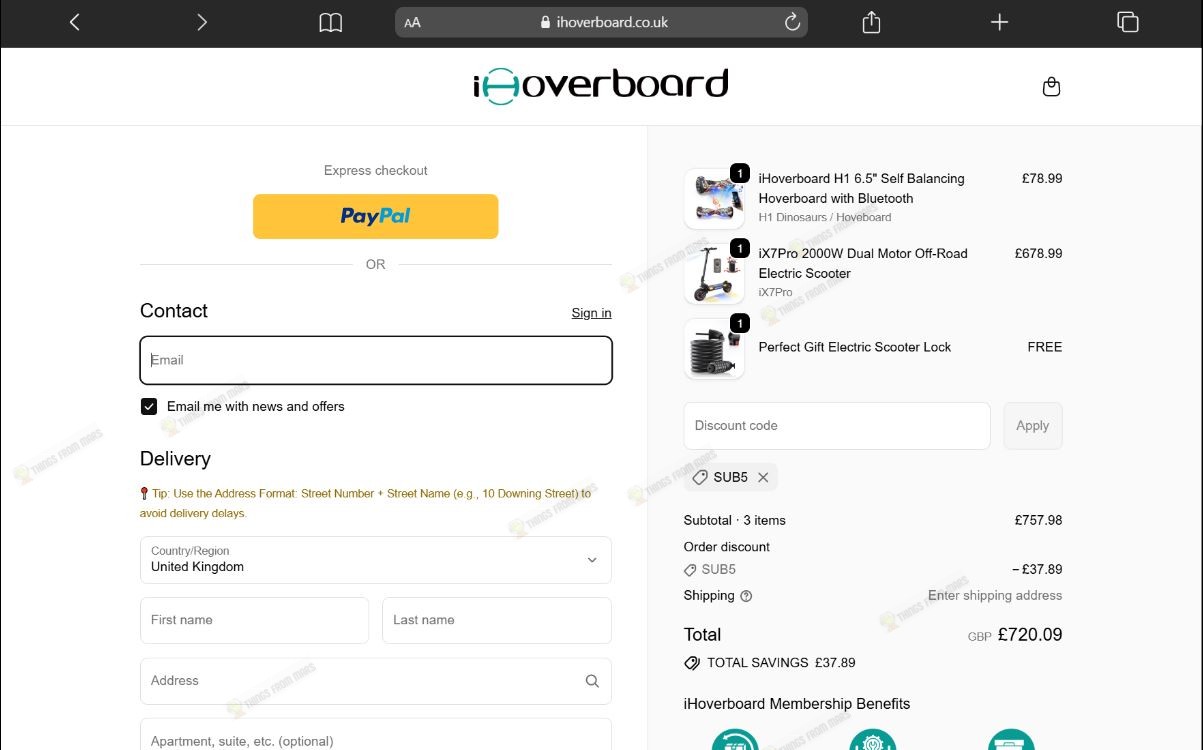
Task: Click the Discount code field
Action: click(837, 426)
